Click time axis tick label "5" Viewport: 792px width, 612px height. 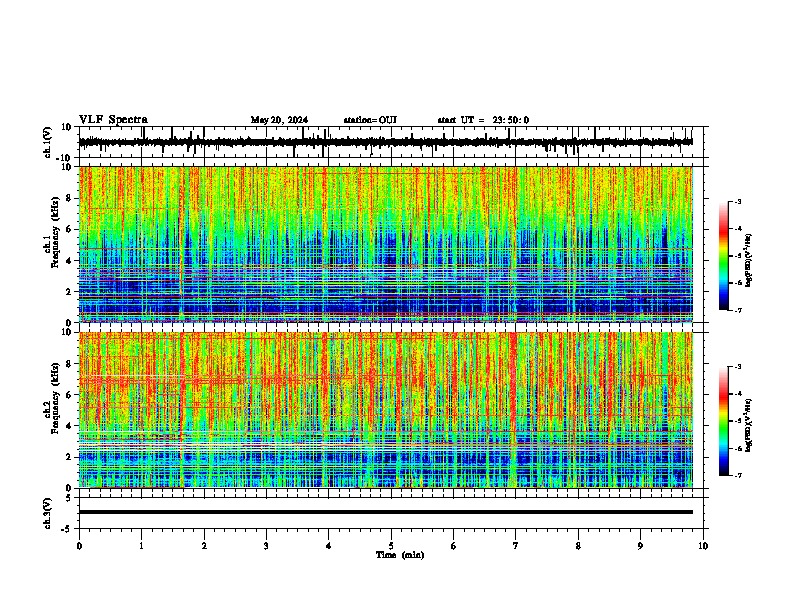[391, 546]
